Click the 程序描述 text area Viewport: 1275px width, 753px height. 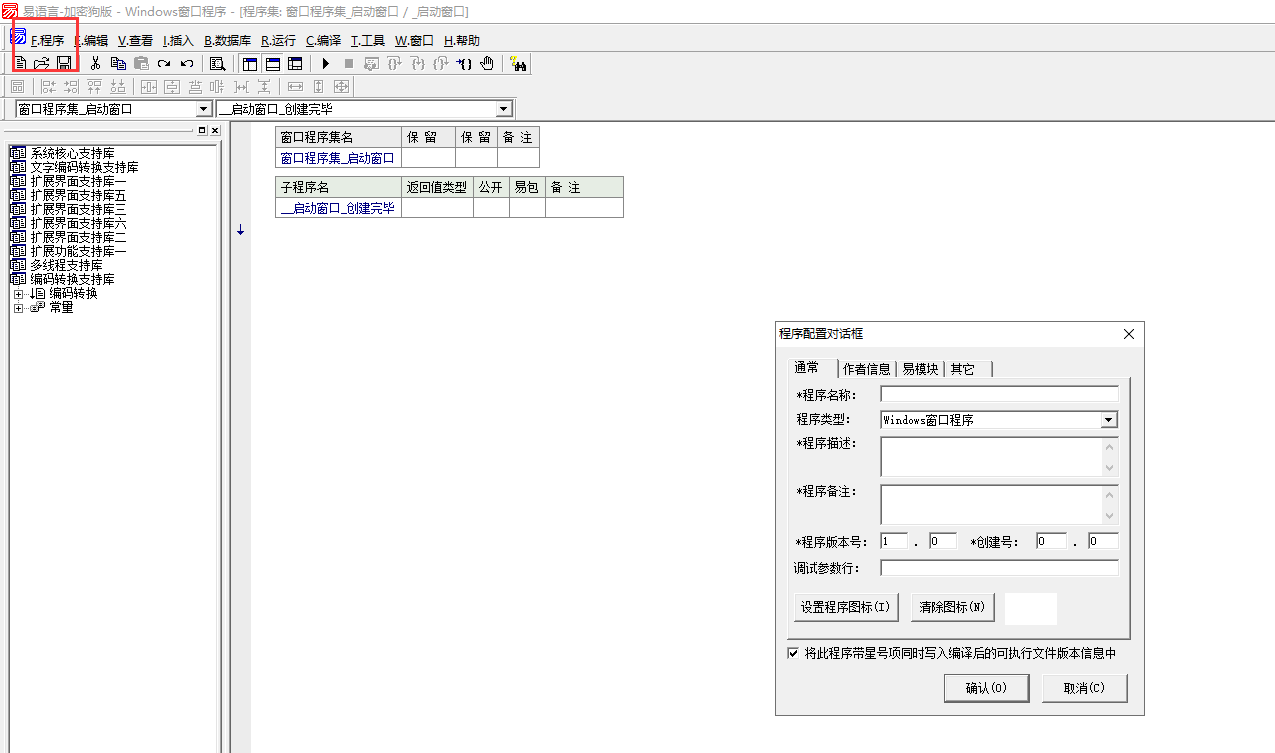(999, 456)
